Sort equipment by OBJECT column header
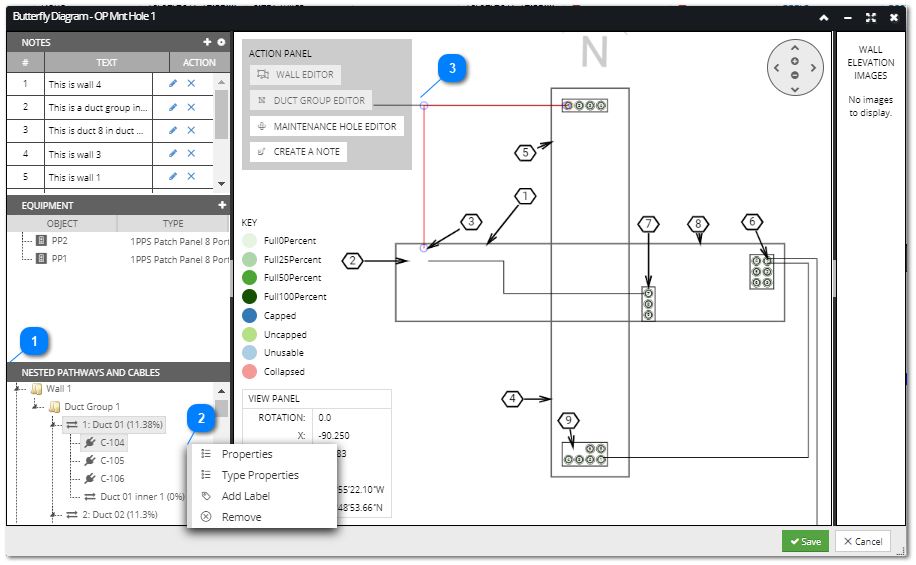916x565 pixels. pos(62,224)
